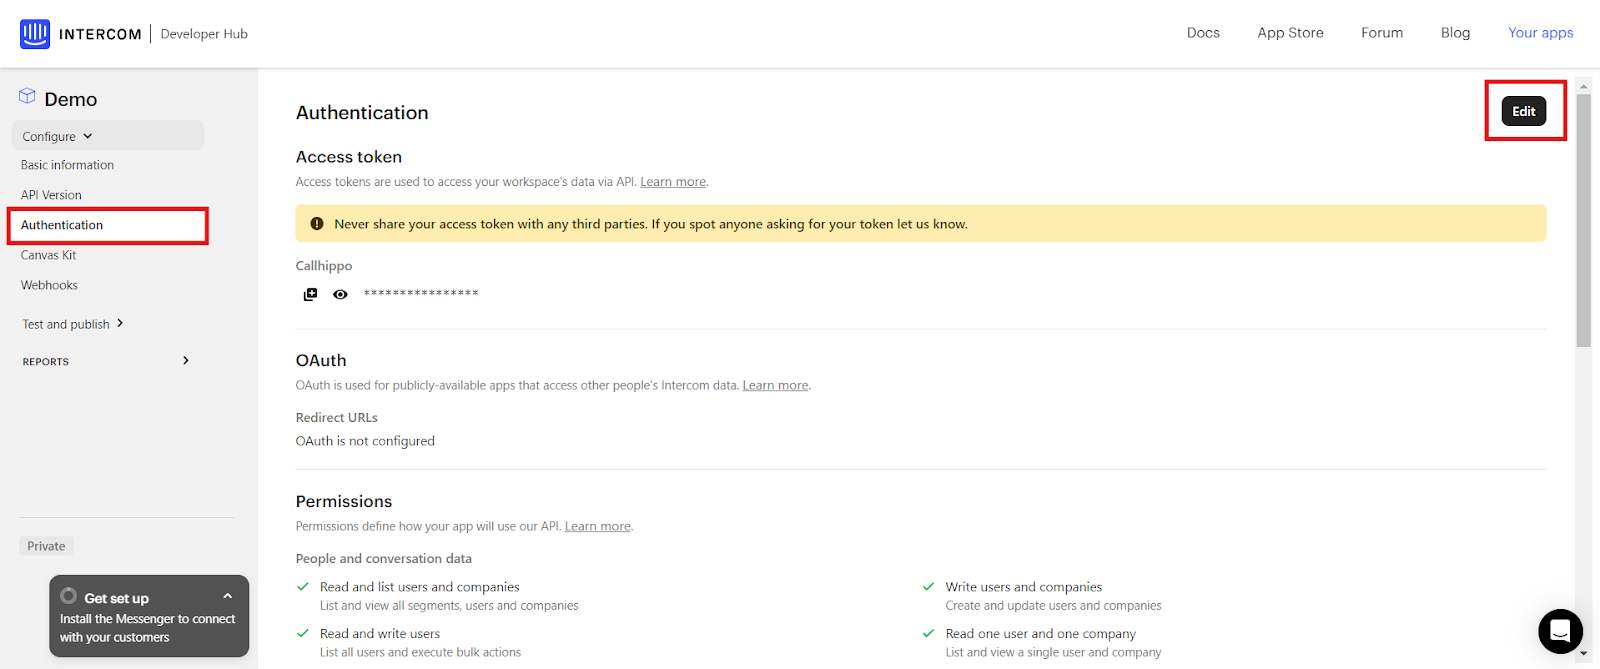
Task: Copy the Callhippo access token
Action: 310,294
